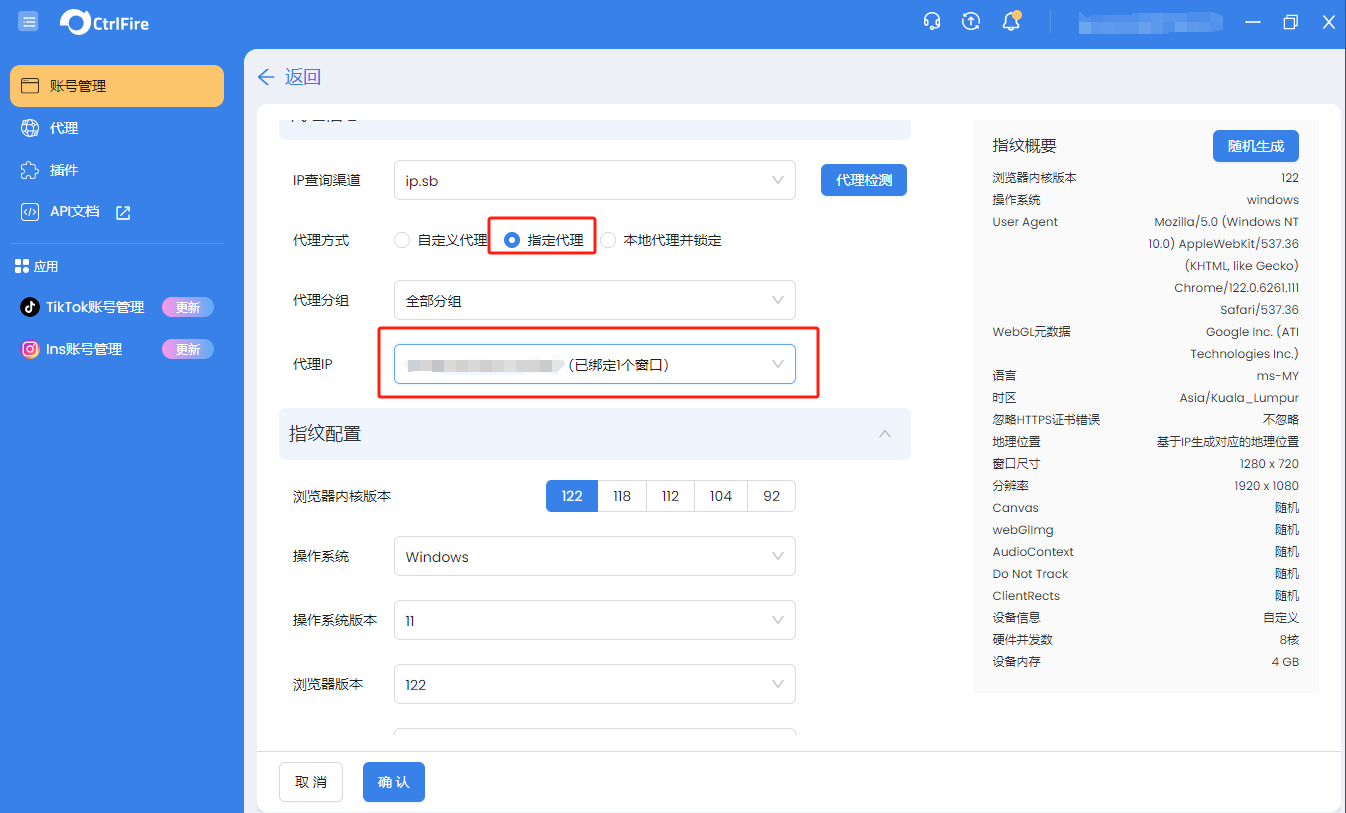Open the 操作系统版本 dropdown
The height and width of the screenshot is (813, 1346).
[595, 620]
